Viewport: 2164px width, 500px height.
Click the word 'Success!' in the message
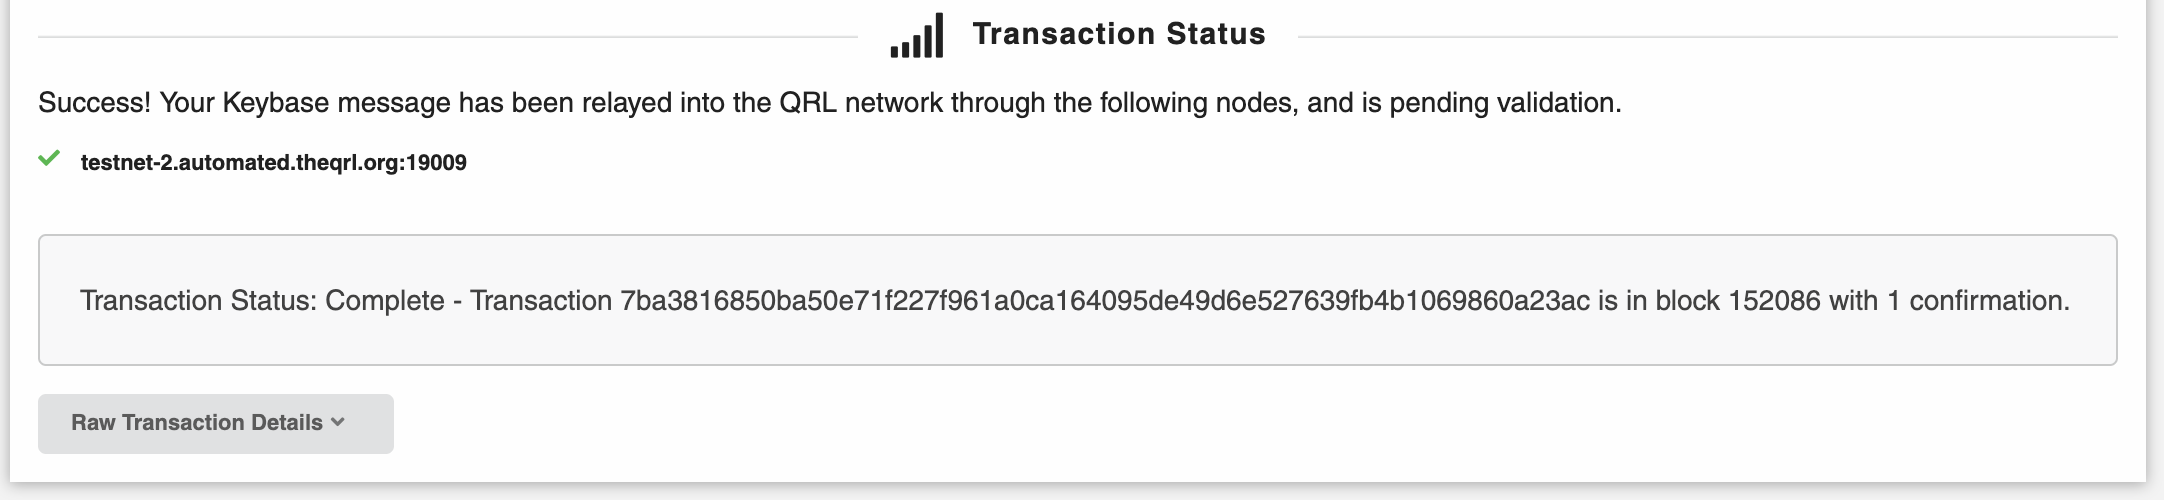94,103
